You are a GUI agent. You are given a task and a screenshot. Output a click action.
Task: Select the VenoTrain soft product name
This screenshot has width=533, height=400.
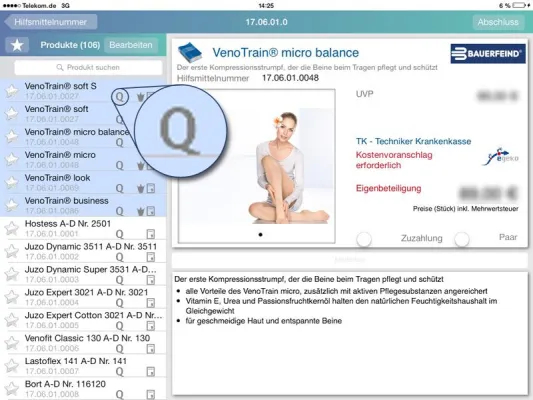click(56, 109)
